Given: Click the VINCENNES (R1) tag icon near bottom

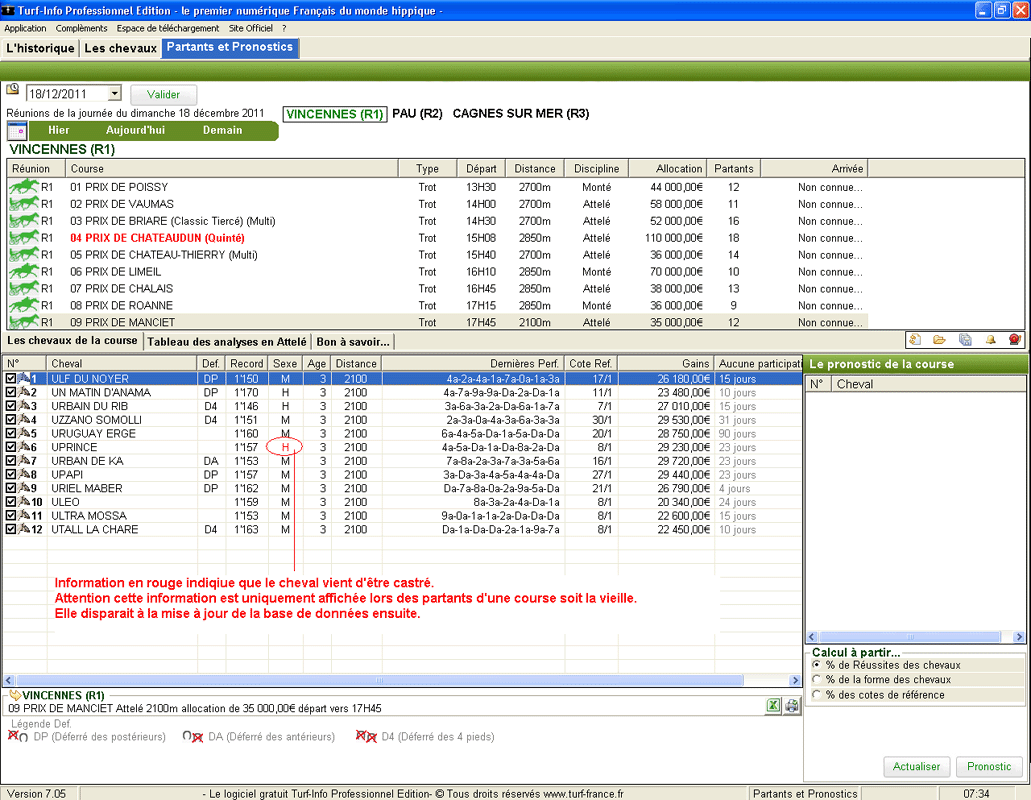Looking at the screenshot, I should coord(14,695).
